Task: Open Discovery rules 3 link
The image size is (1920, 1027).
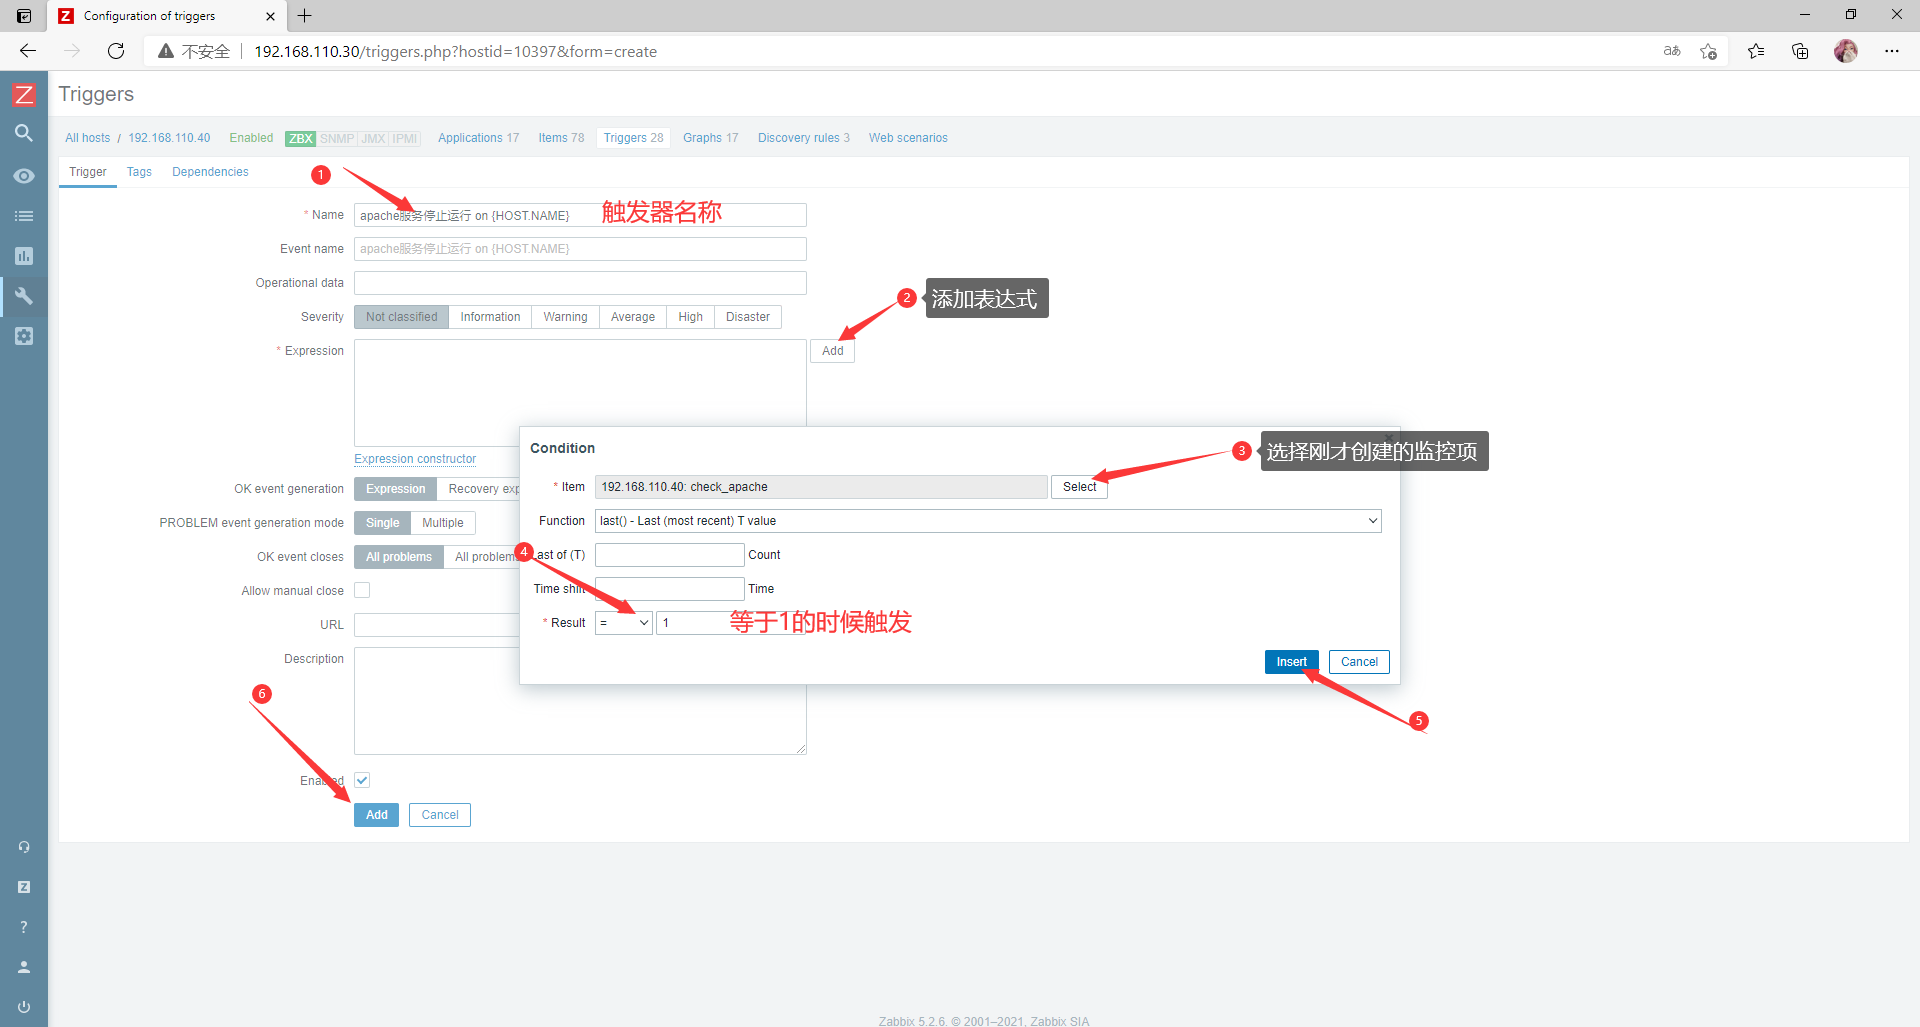Action: (x=803, y=138)
